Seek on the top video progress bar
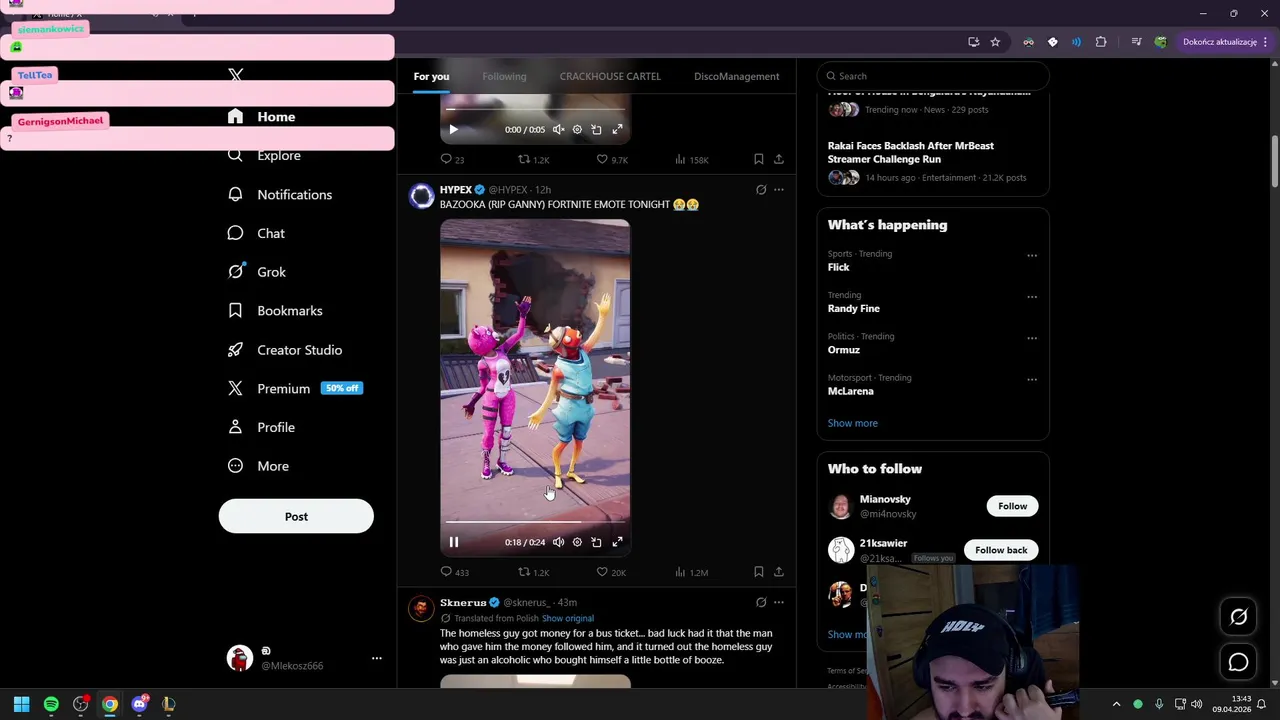The height and width of the screenshot is (720, 1280). tap(535, 109)
